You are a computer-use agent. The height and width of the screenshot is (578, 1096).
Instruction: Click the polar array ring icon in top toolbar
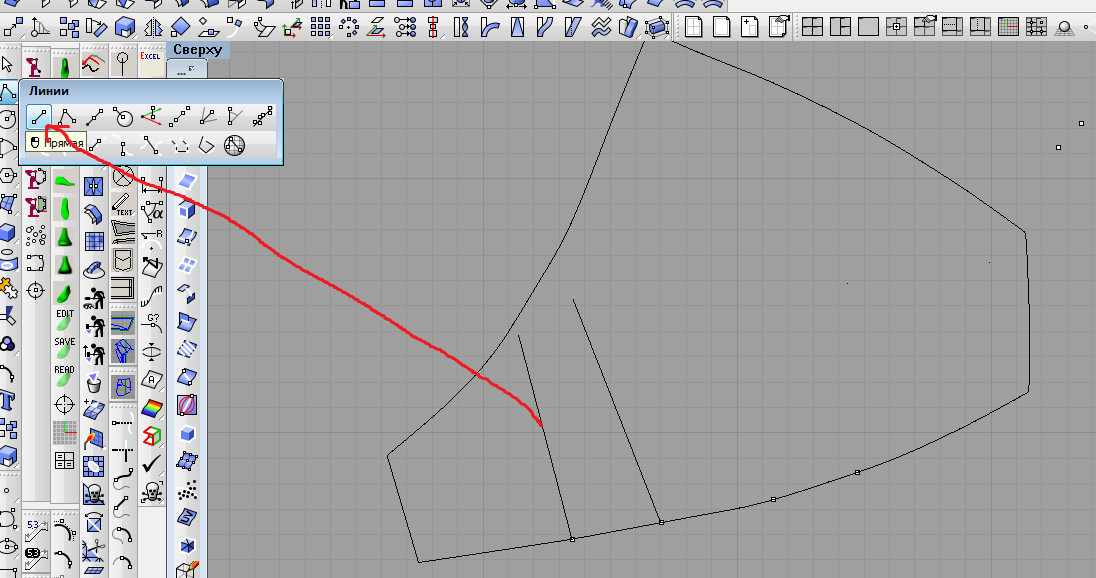(x=348, y=27)
